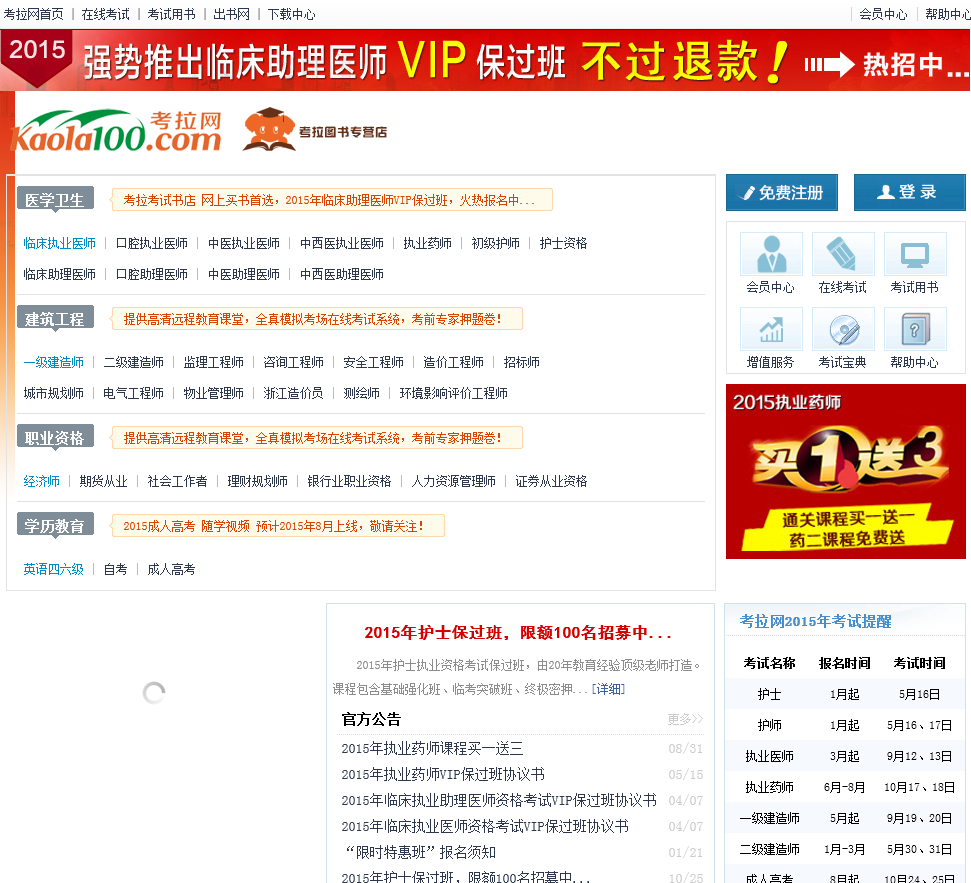Open the 成人高考 link under 学历教育
Screen dimensions: 971x883
pyautogui.click(x=171, y=569)
